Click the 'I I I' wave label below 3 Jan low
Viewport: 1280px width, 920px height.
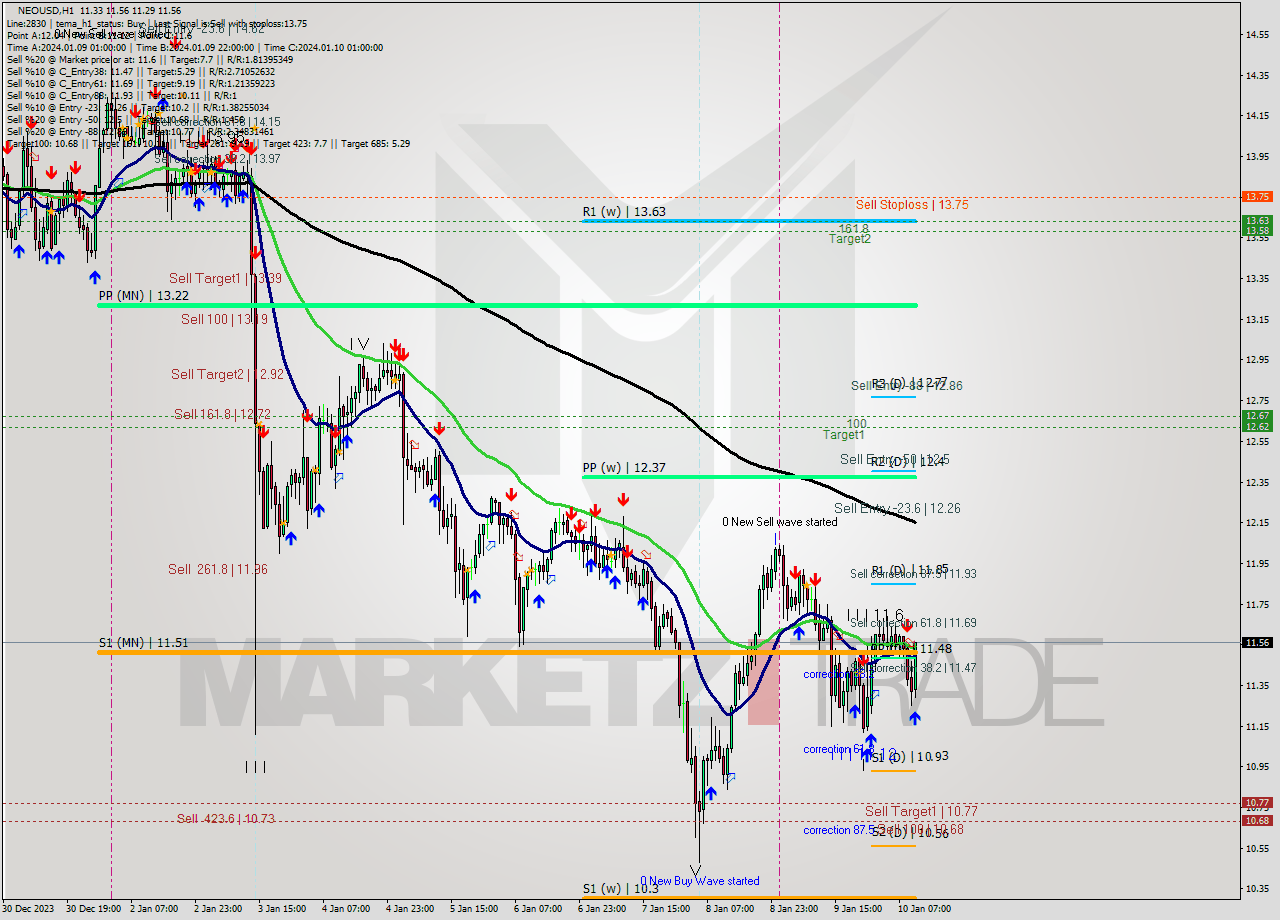[256, 767]
